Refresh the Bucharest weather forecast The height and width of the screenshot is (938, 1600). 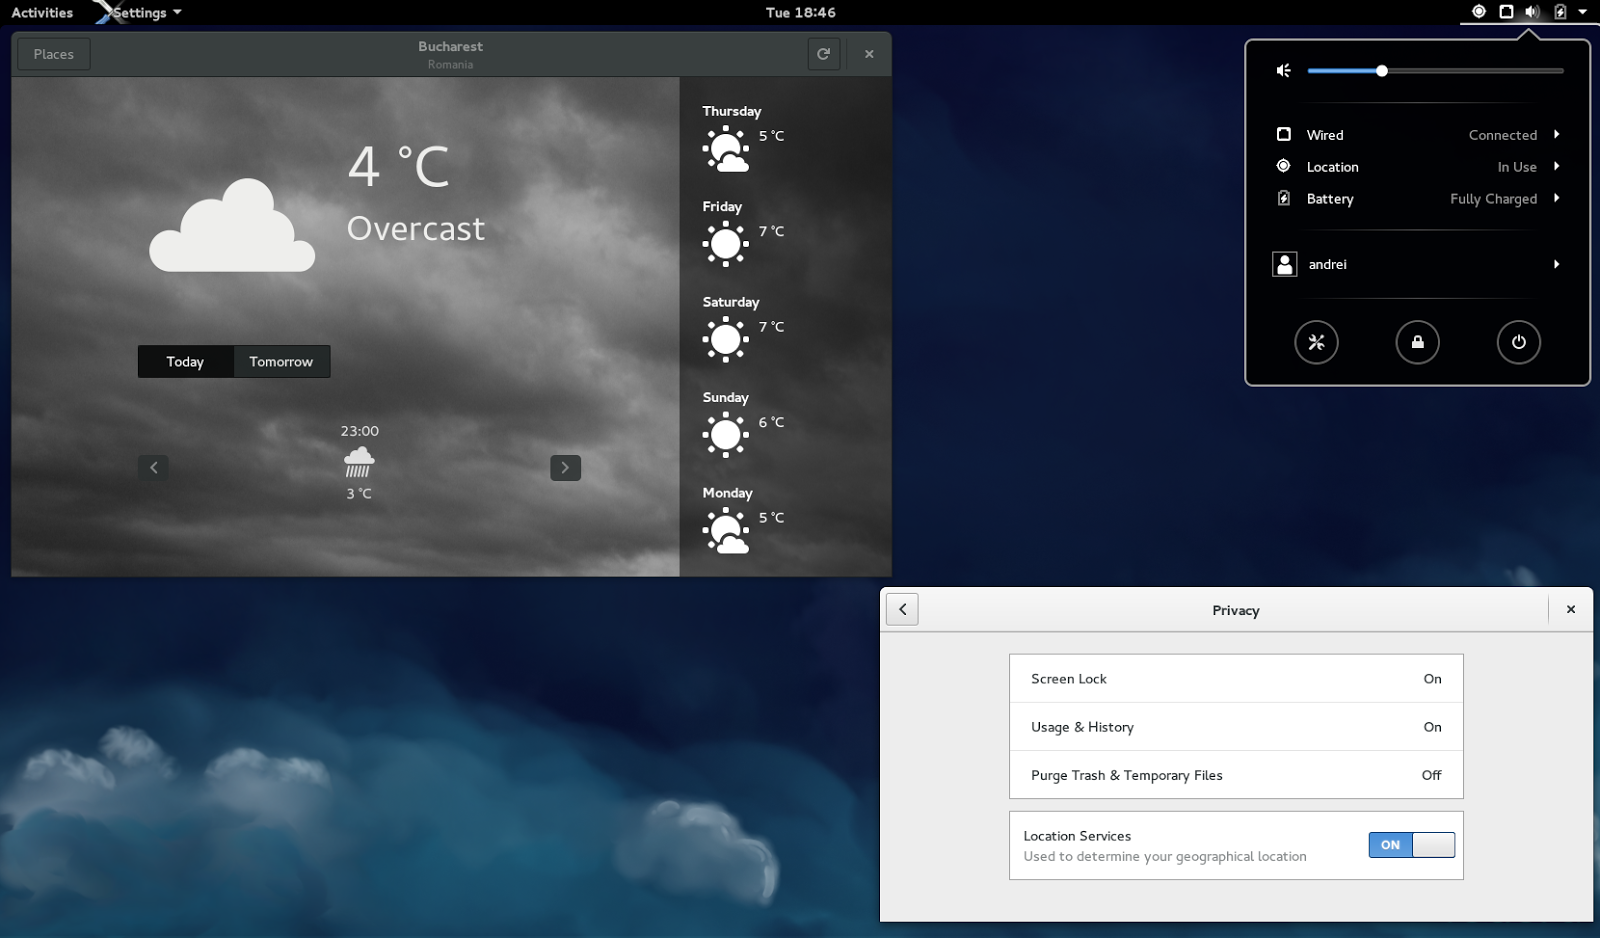824,53
